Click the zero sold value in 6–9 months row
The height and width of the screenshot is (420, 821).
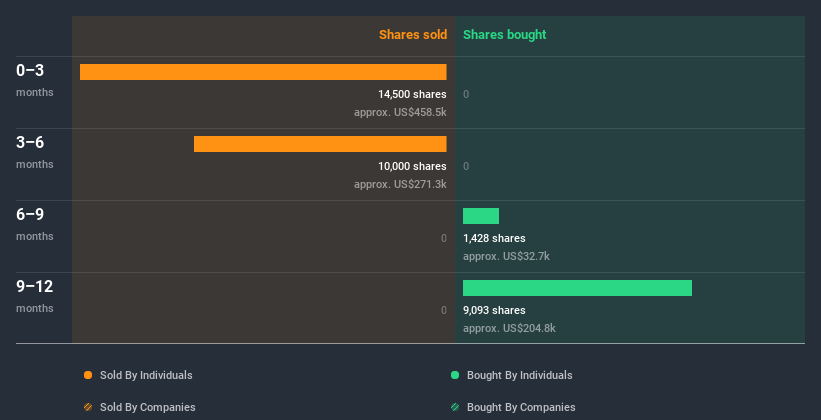coord(443,238)
